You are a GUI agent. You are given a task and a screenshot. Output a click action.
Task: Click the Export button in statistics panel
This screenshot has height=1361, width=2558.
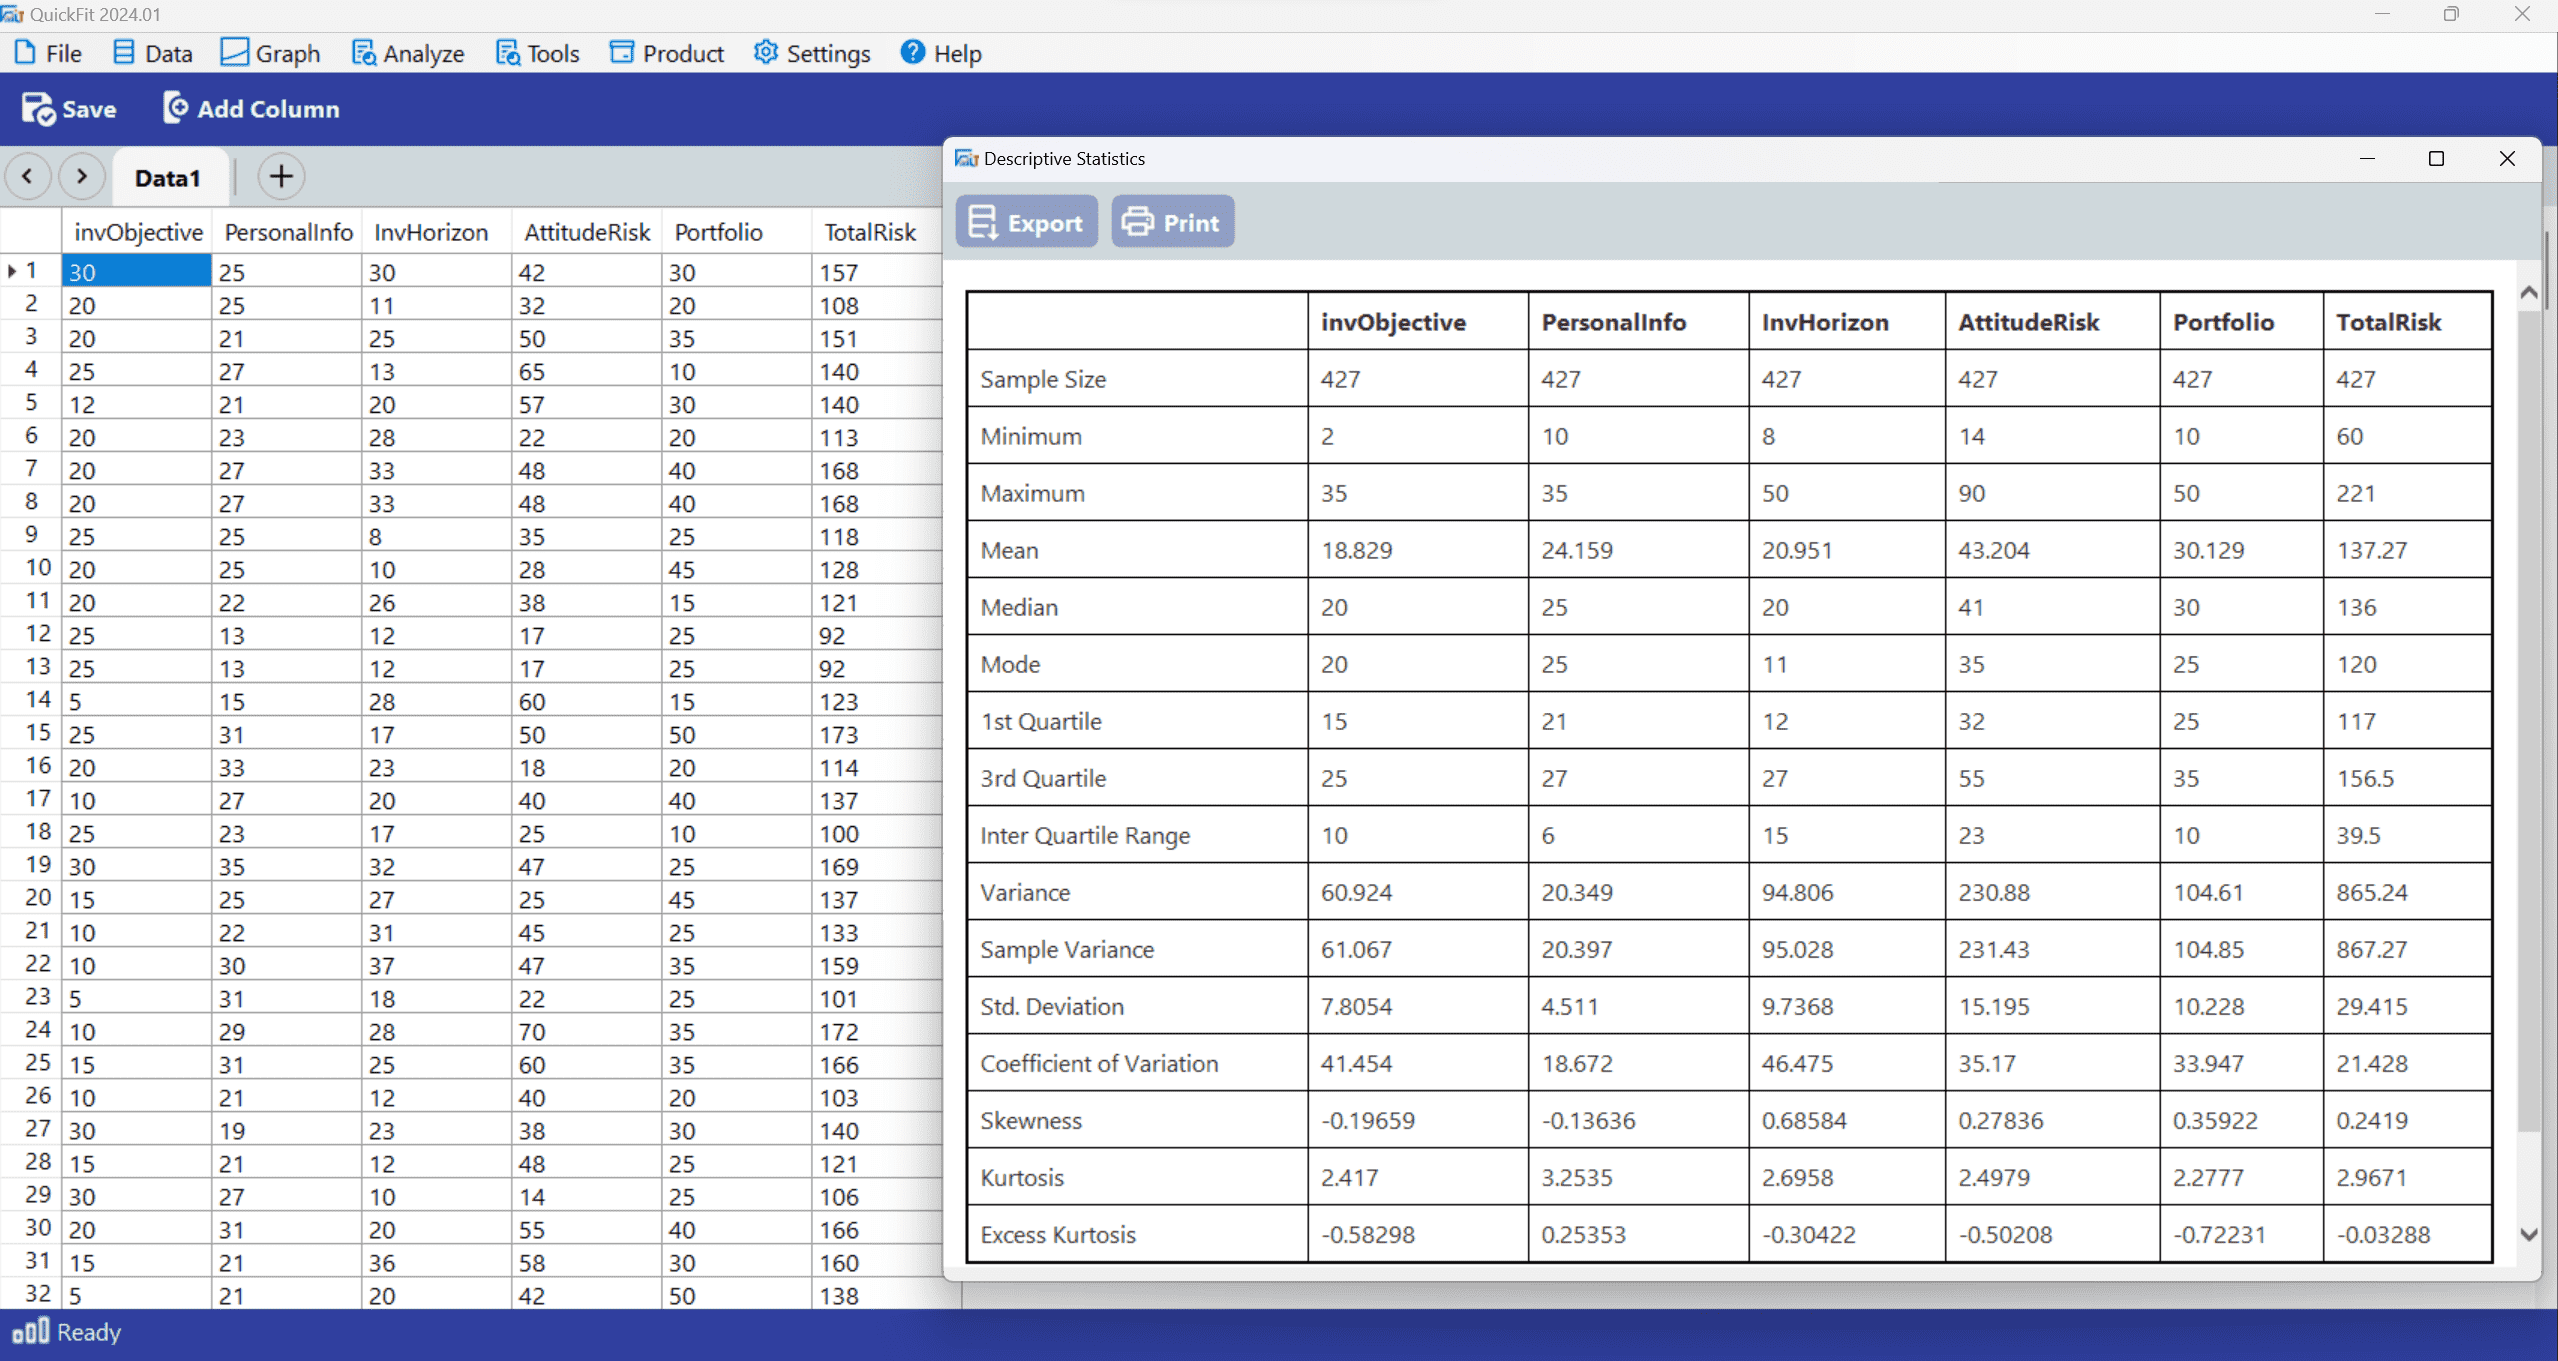coord(1027,222)
